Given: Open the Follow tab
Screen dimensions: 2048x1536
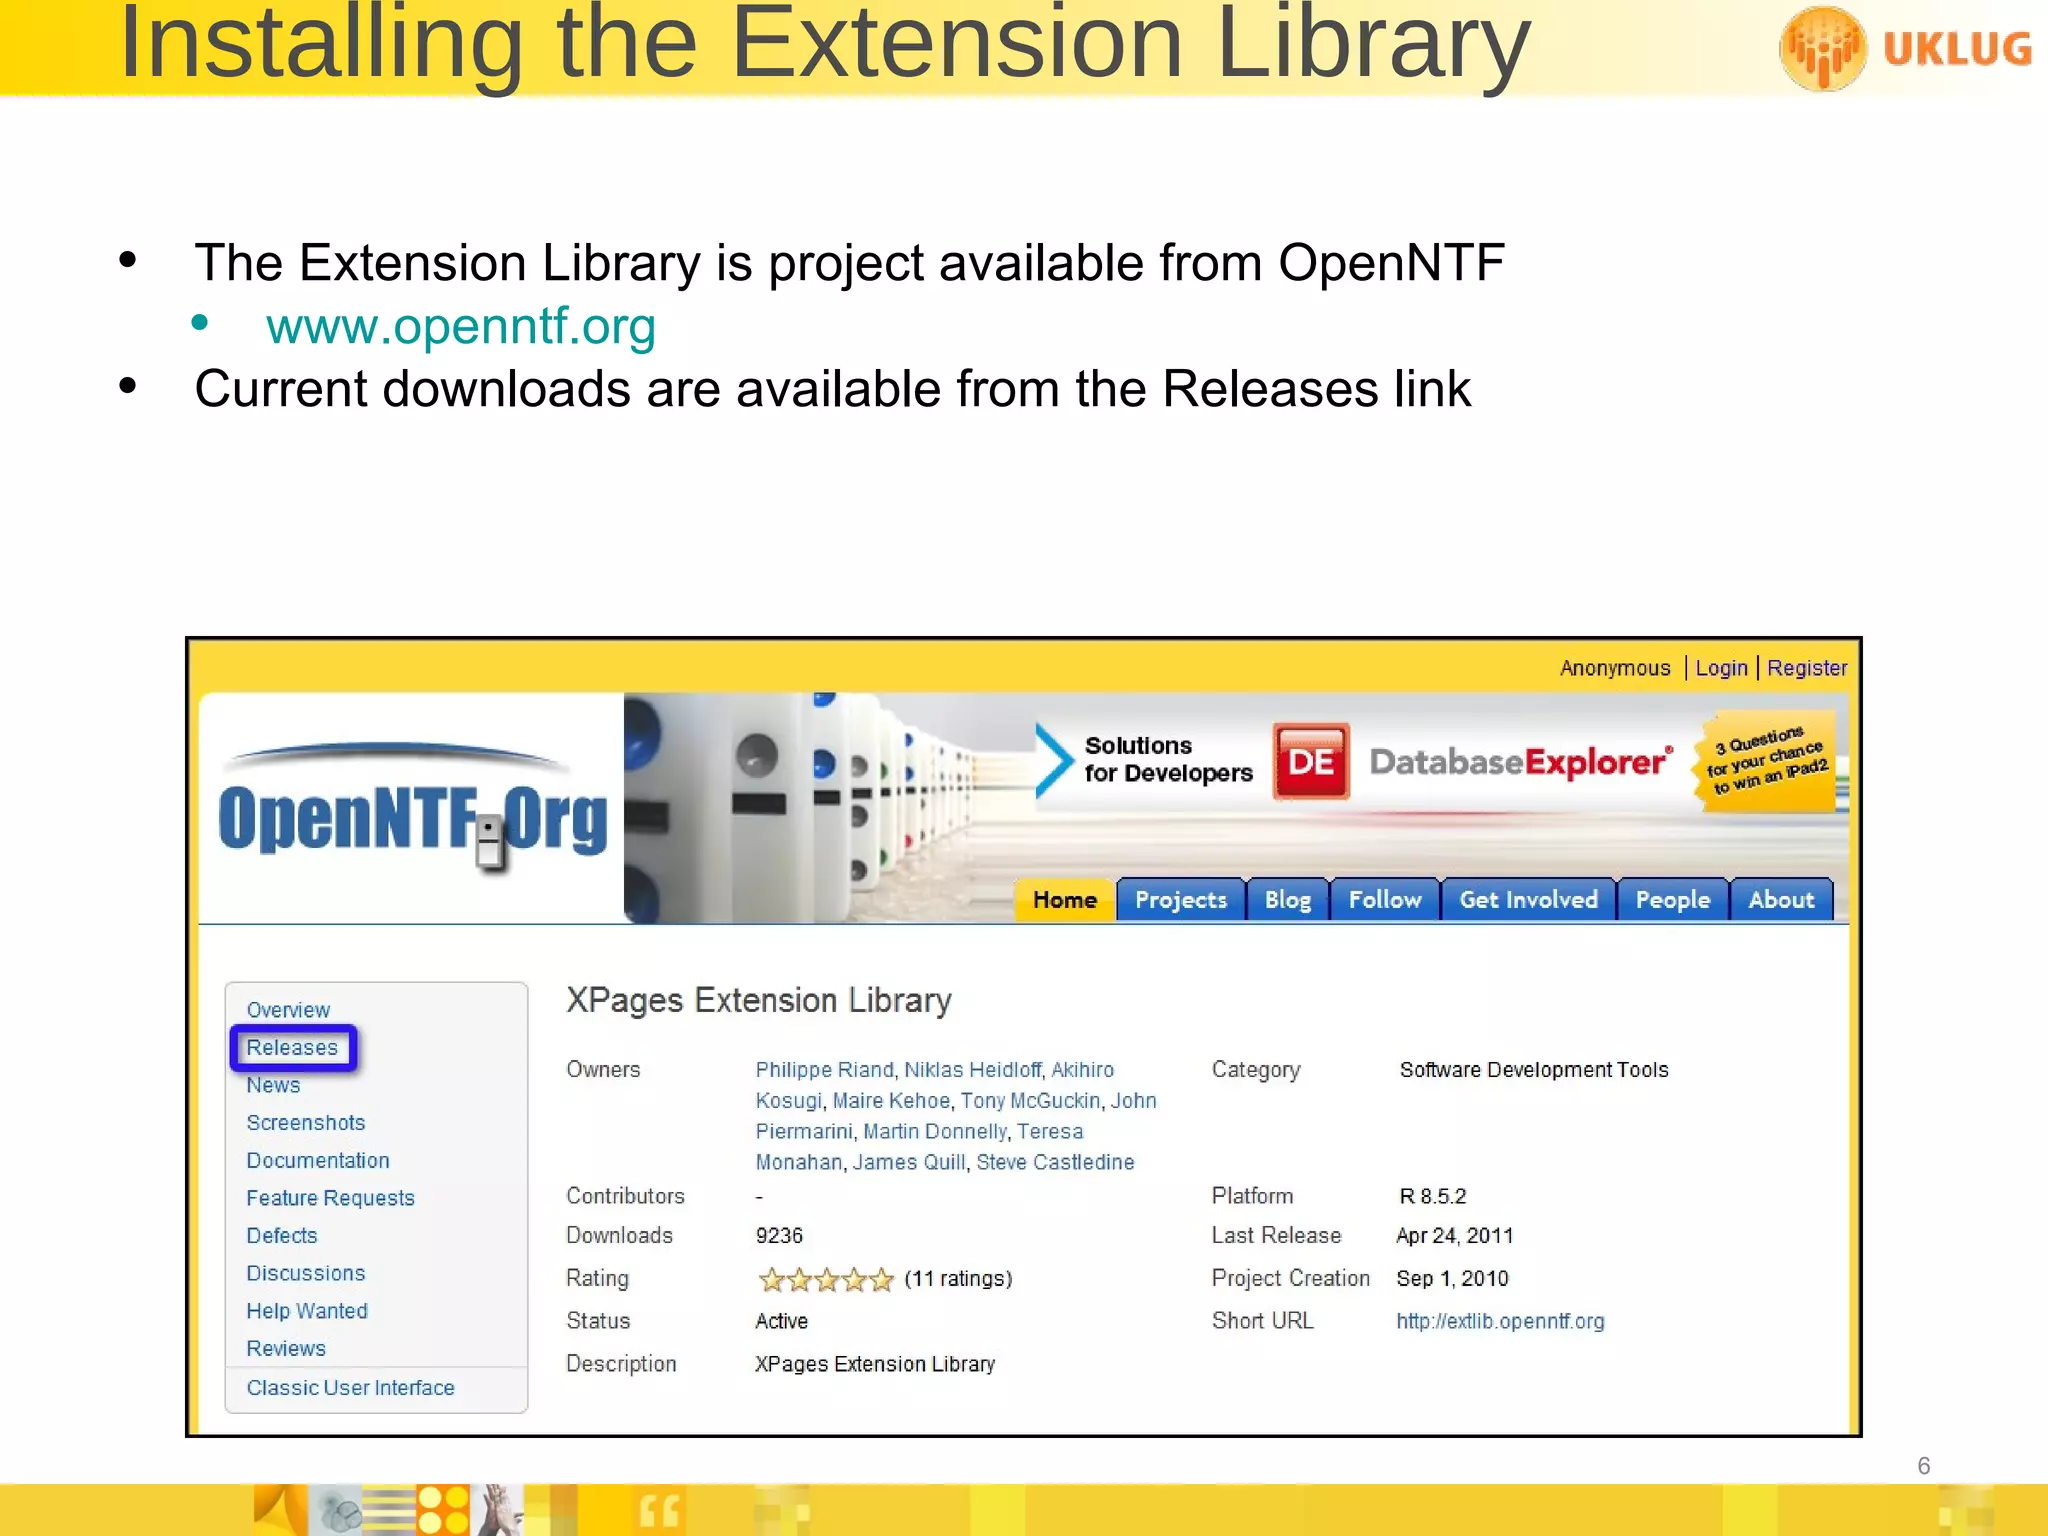Looking at the screenshot, I should coord(1385,900).
